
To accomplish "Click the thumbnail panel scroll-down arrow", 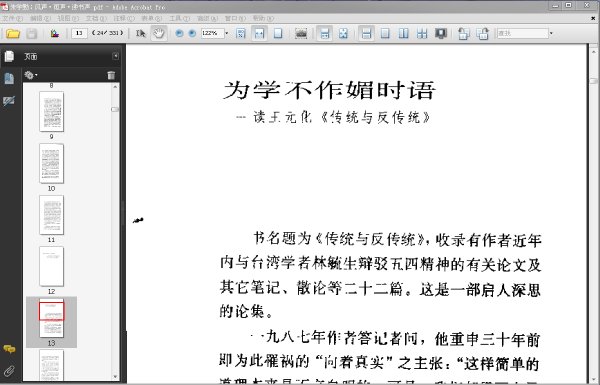I will [115, 377].
